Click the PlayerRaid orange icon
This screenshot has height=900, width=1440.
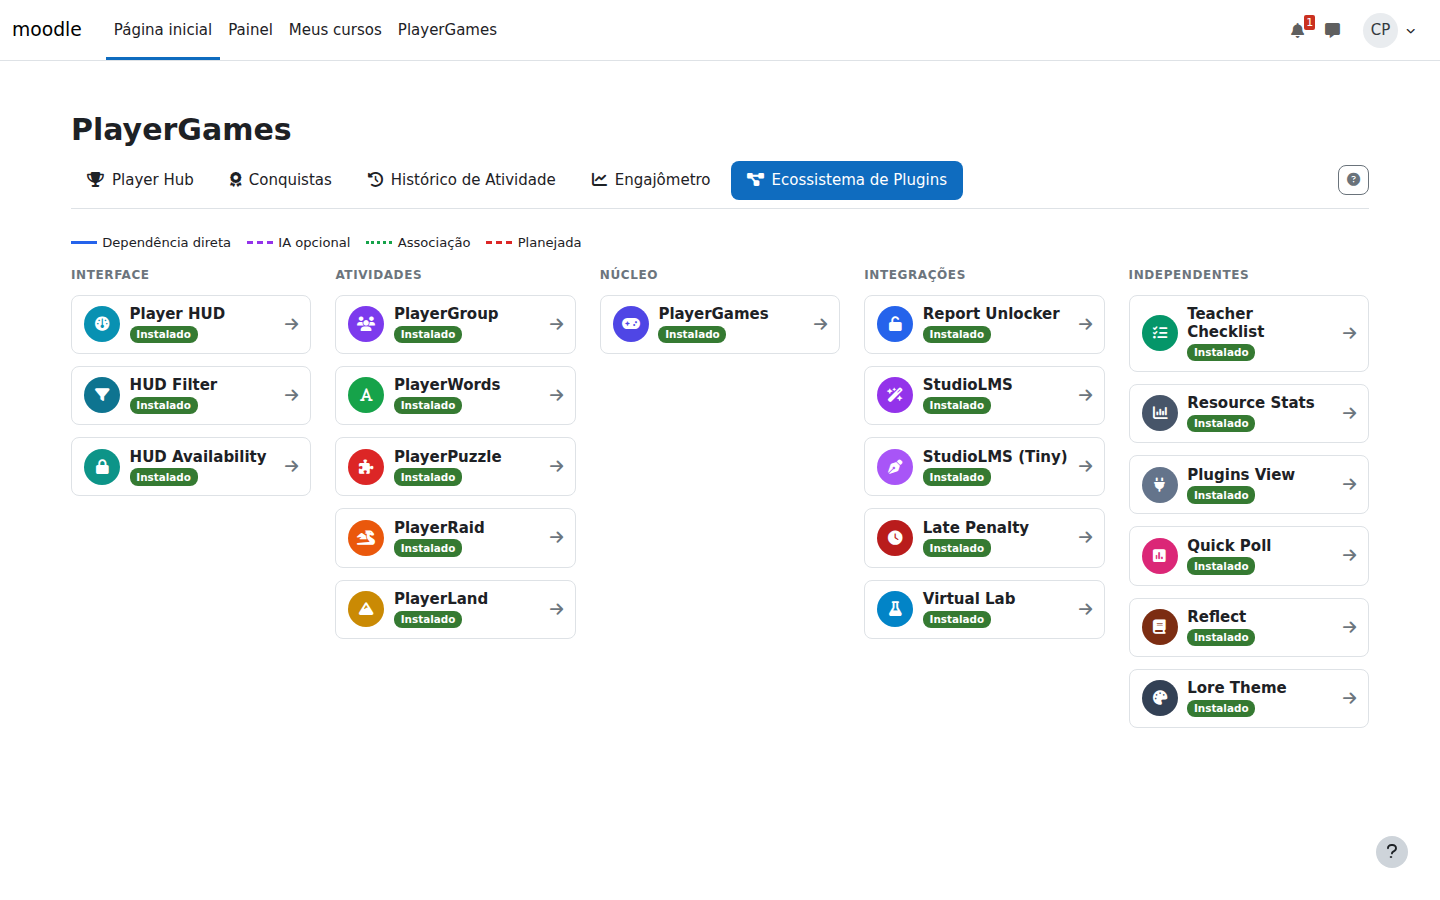(366, 538)
